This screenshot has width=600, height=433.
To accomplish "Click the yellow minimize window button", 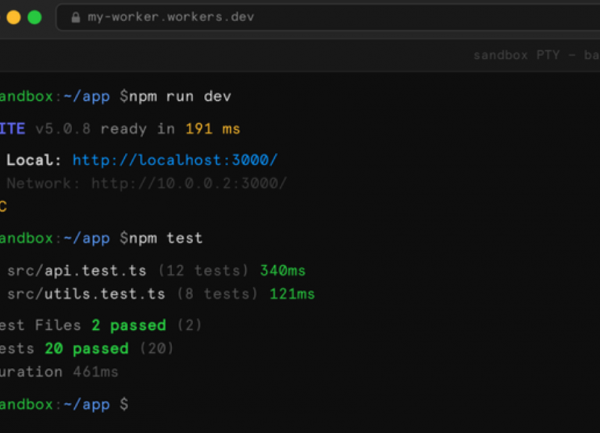I will coord(12,17).
